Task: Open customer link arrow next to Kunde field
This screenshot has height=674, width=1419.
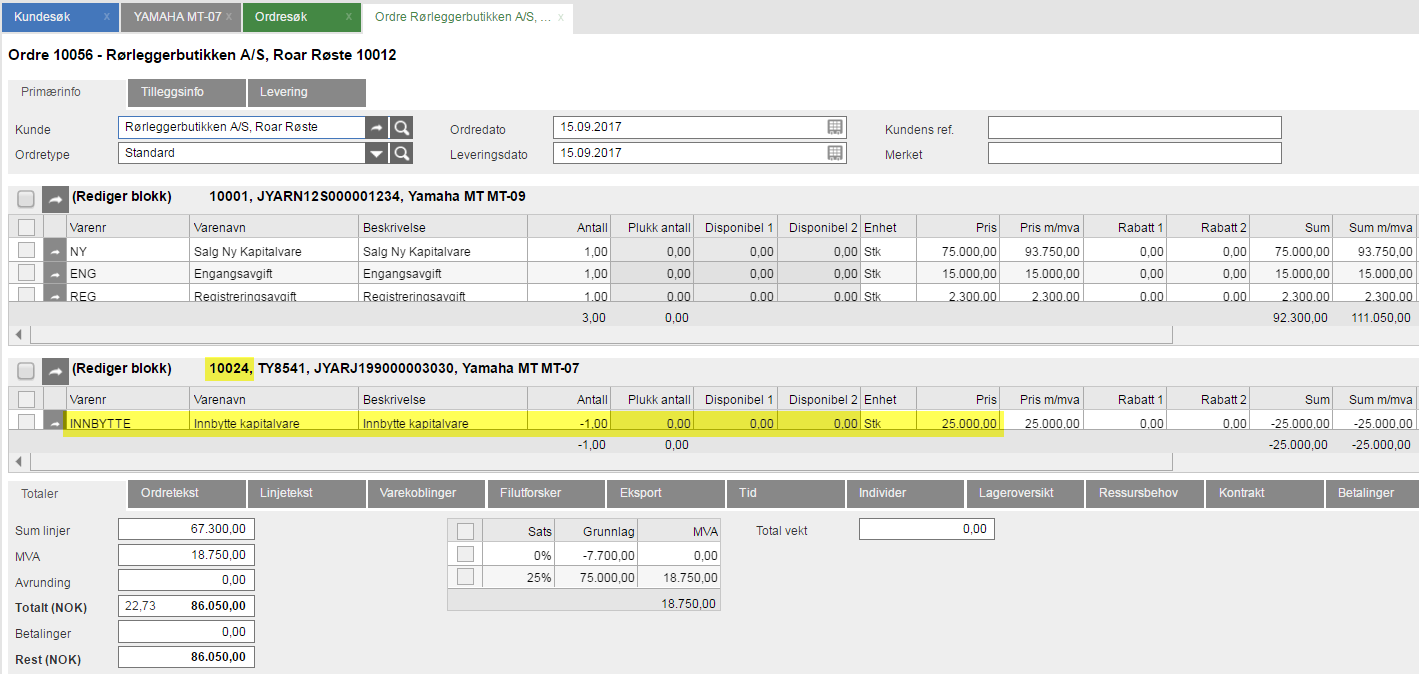Action: point(376,127)
